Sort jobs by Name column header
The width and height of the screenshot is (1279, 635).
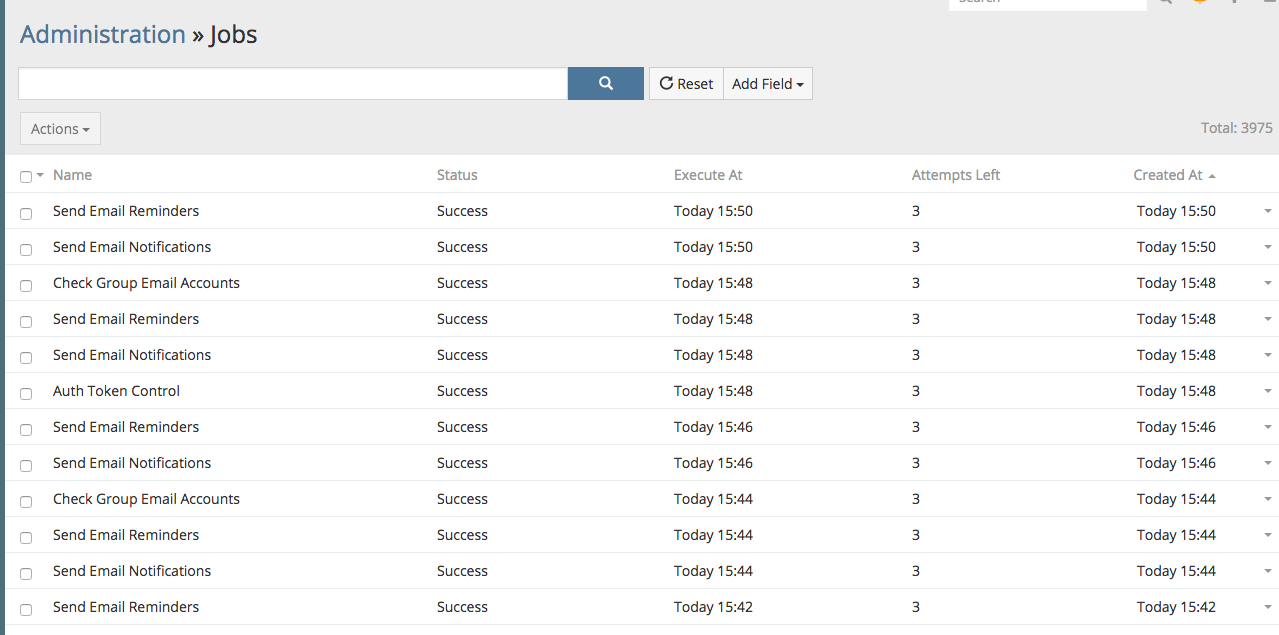pos(72,175)
